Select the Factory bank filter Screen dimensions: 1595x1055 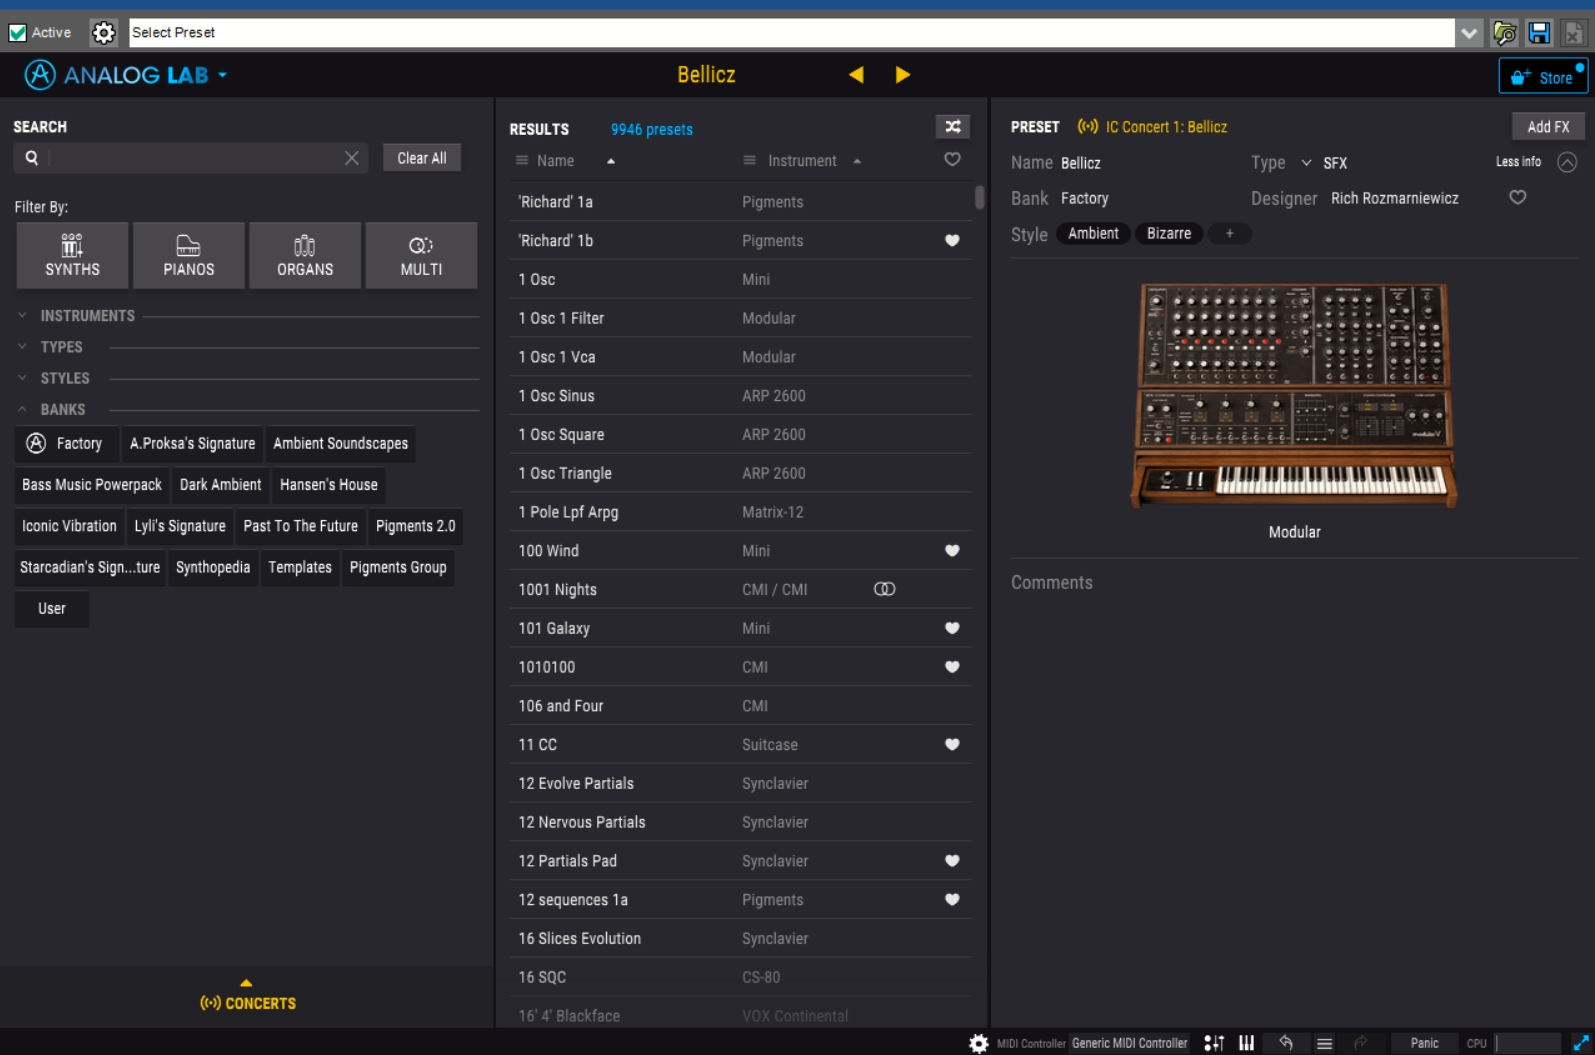(66, 443)
